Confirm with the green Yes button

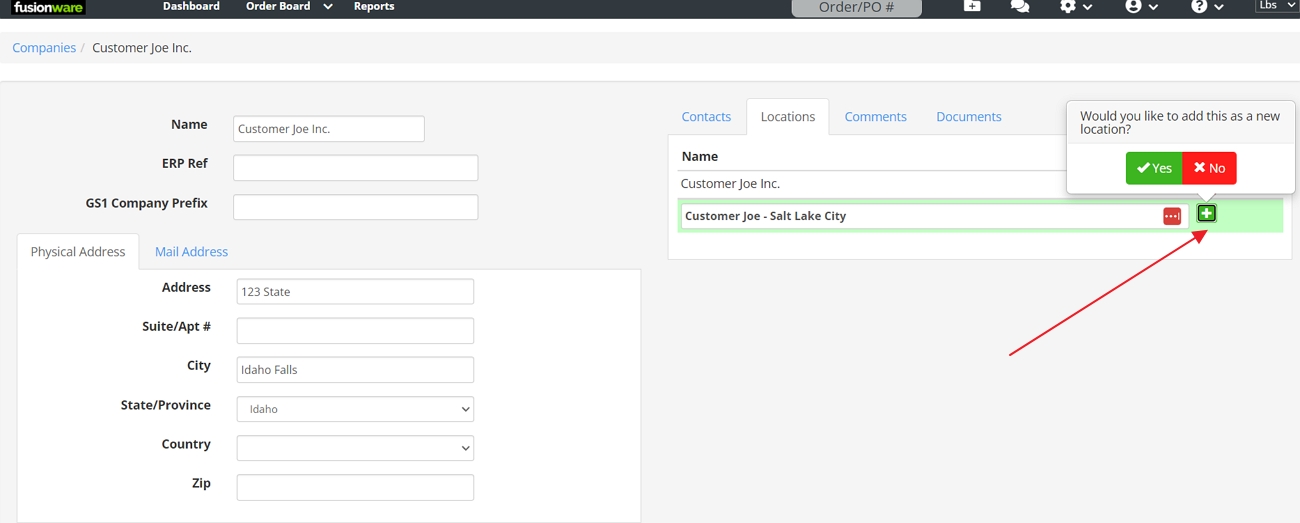click(1154, 168)
